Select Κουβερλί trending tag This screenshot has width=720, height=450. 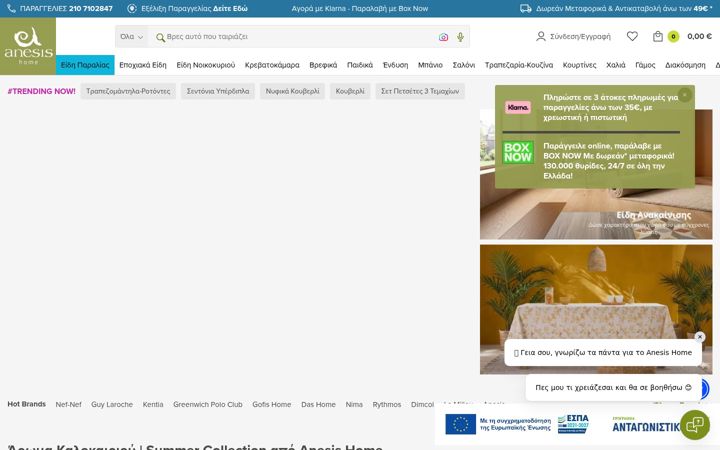click(x=350, y=91)
